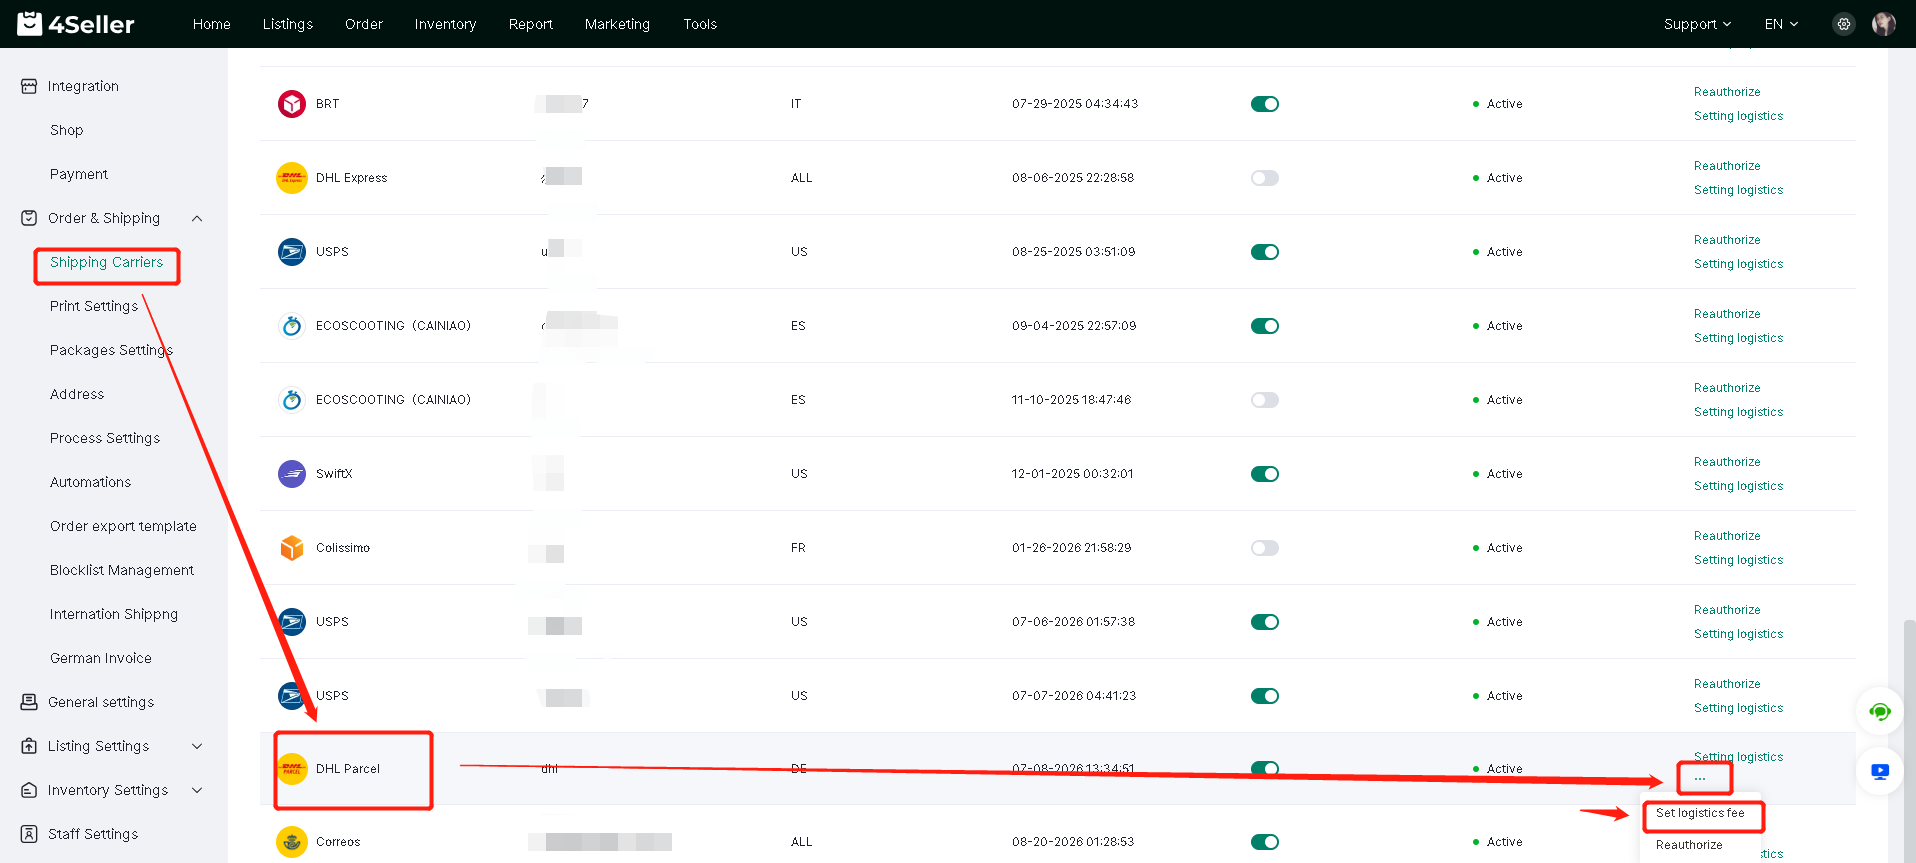Open Blocklist Management in sidebar
The image size is (1916, 863).
pos(122,570)
